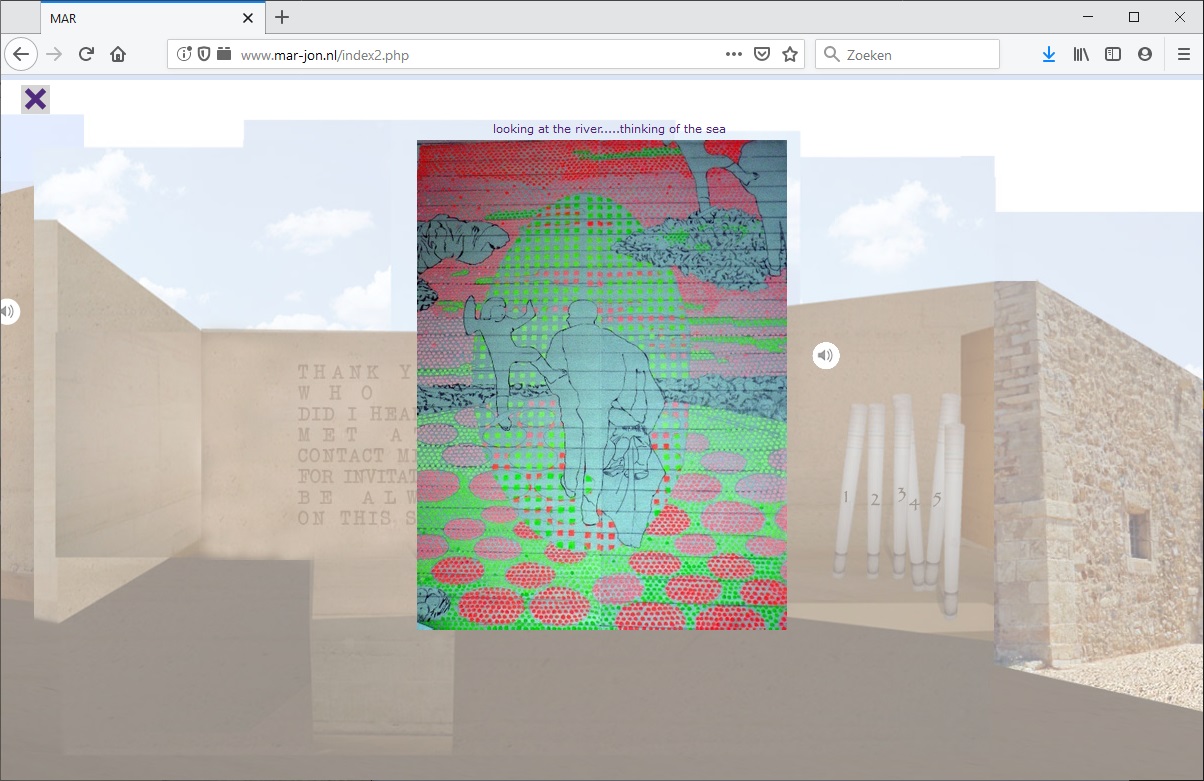
Task: Go back to previous page
Action: coord(21,55)
